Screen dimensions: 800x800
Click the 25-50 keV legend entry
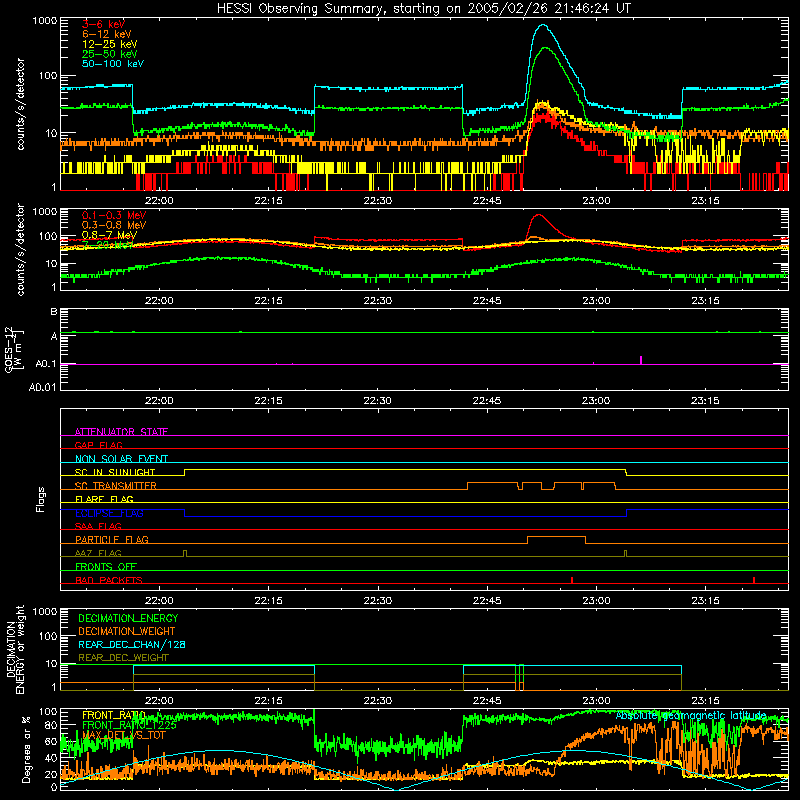tap(110, 54)
